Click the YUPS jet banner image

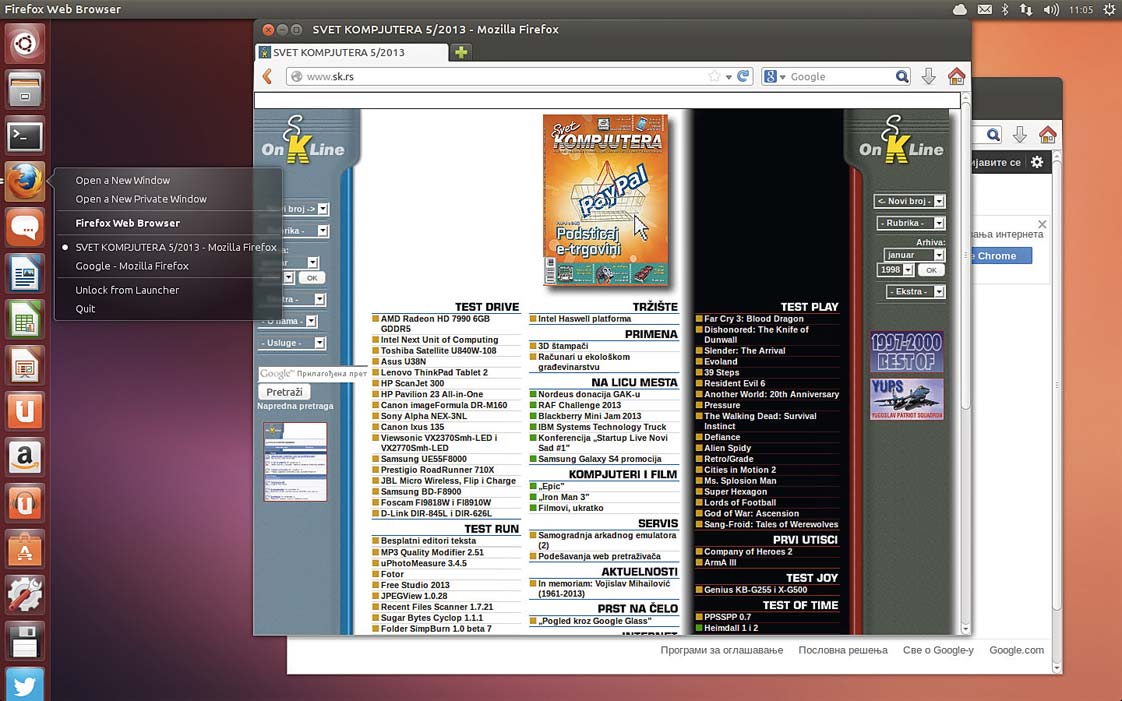click(x=907, y=398)
